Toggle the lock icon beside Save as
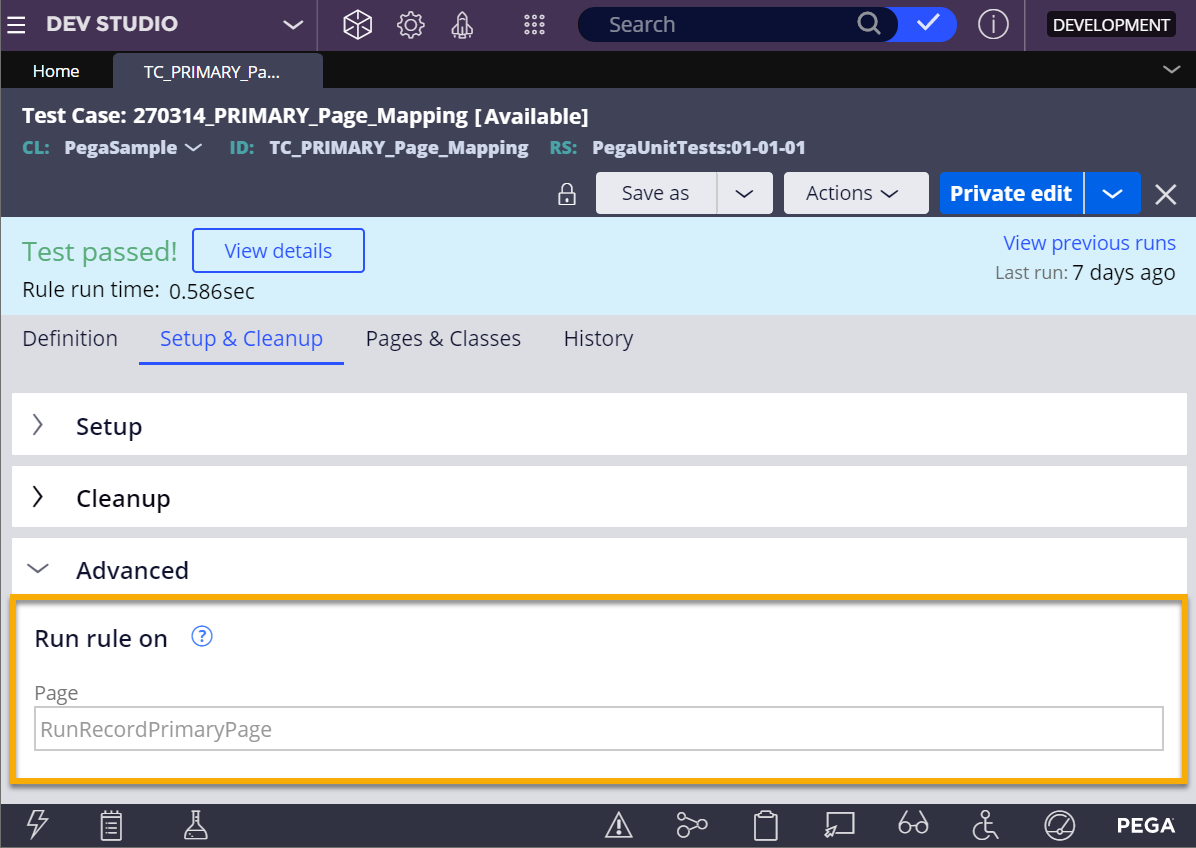The image size is (1196, 848). 567,194
